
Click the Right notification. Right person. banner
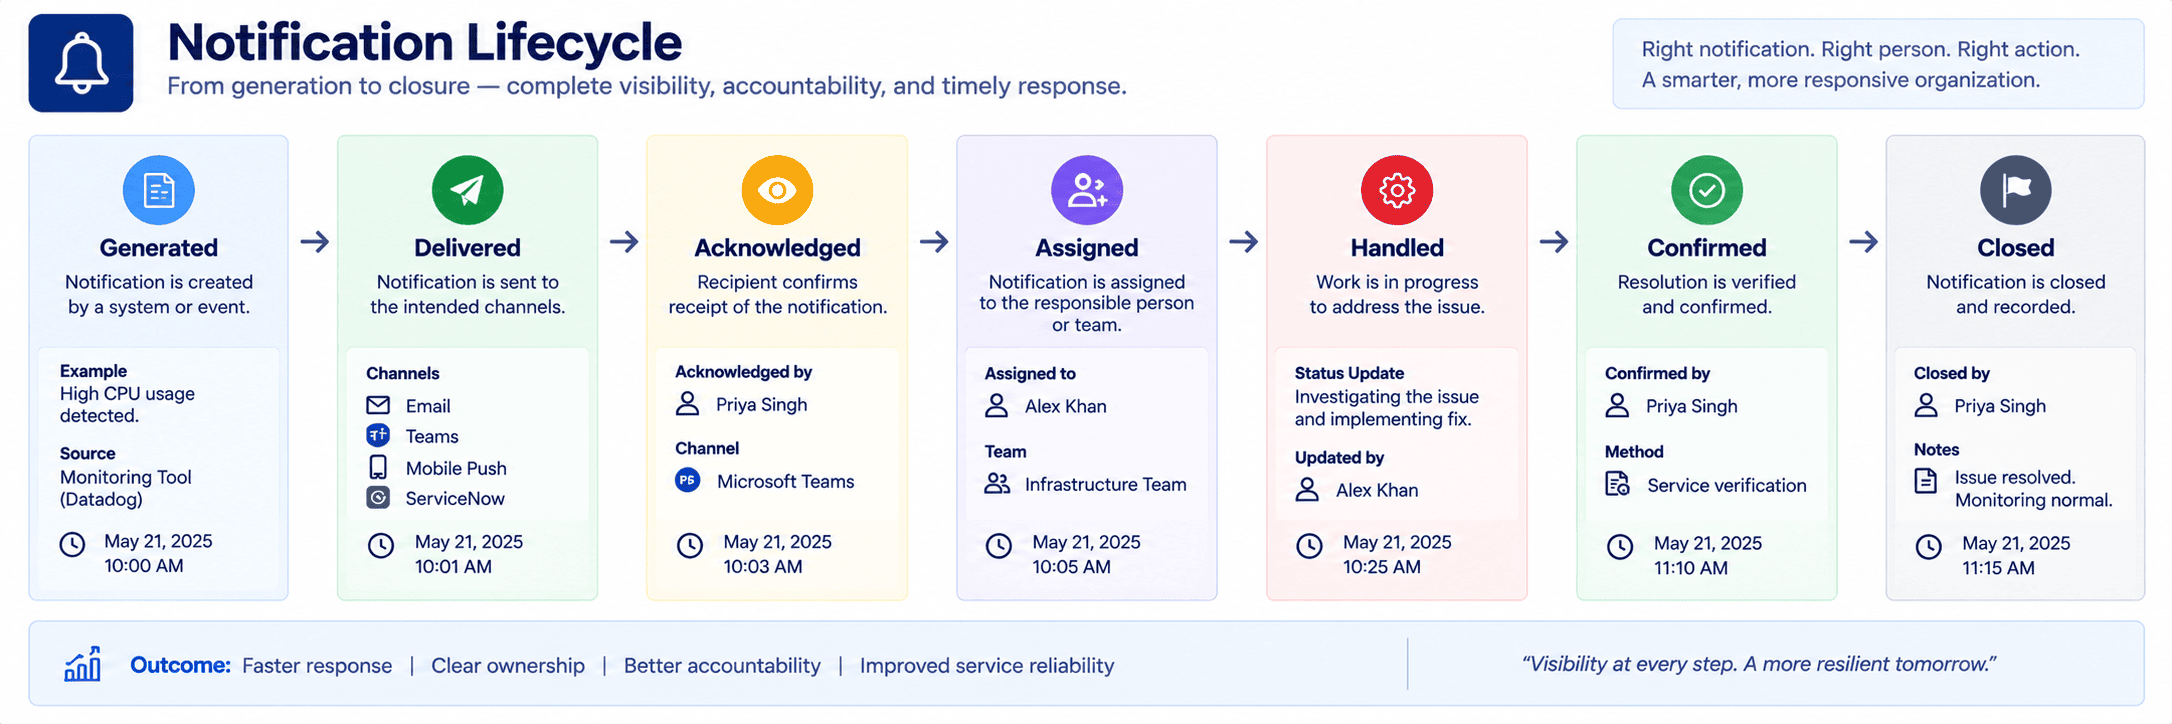(x=1878, y=64)
